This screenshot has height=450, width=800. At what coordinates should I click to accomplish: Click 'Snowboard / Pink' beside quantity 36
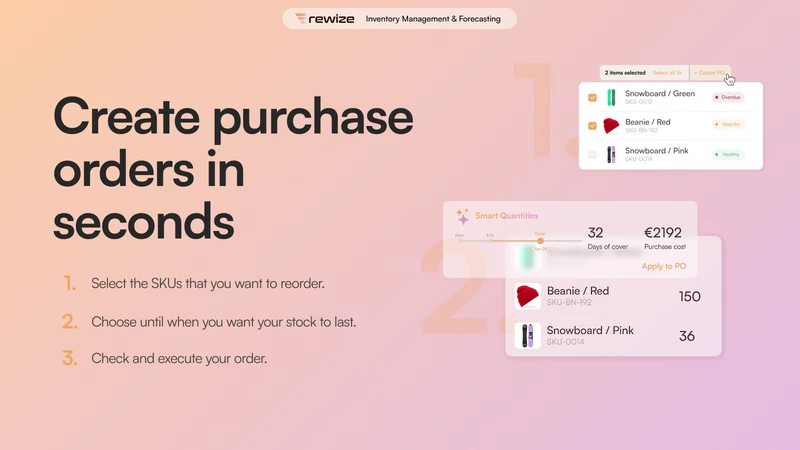point(590,330)
